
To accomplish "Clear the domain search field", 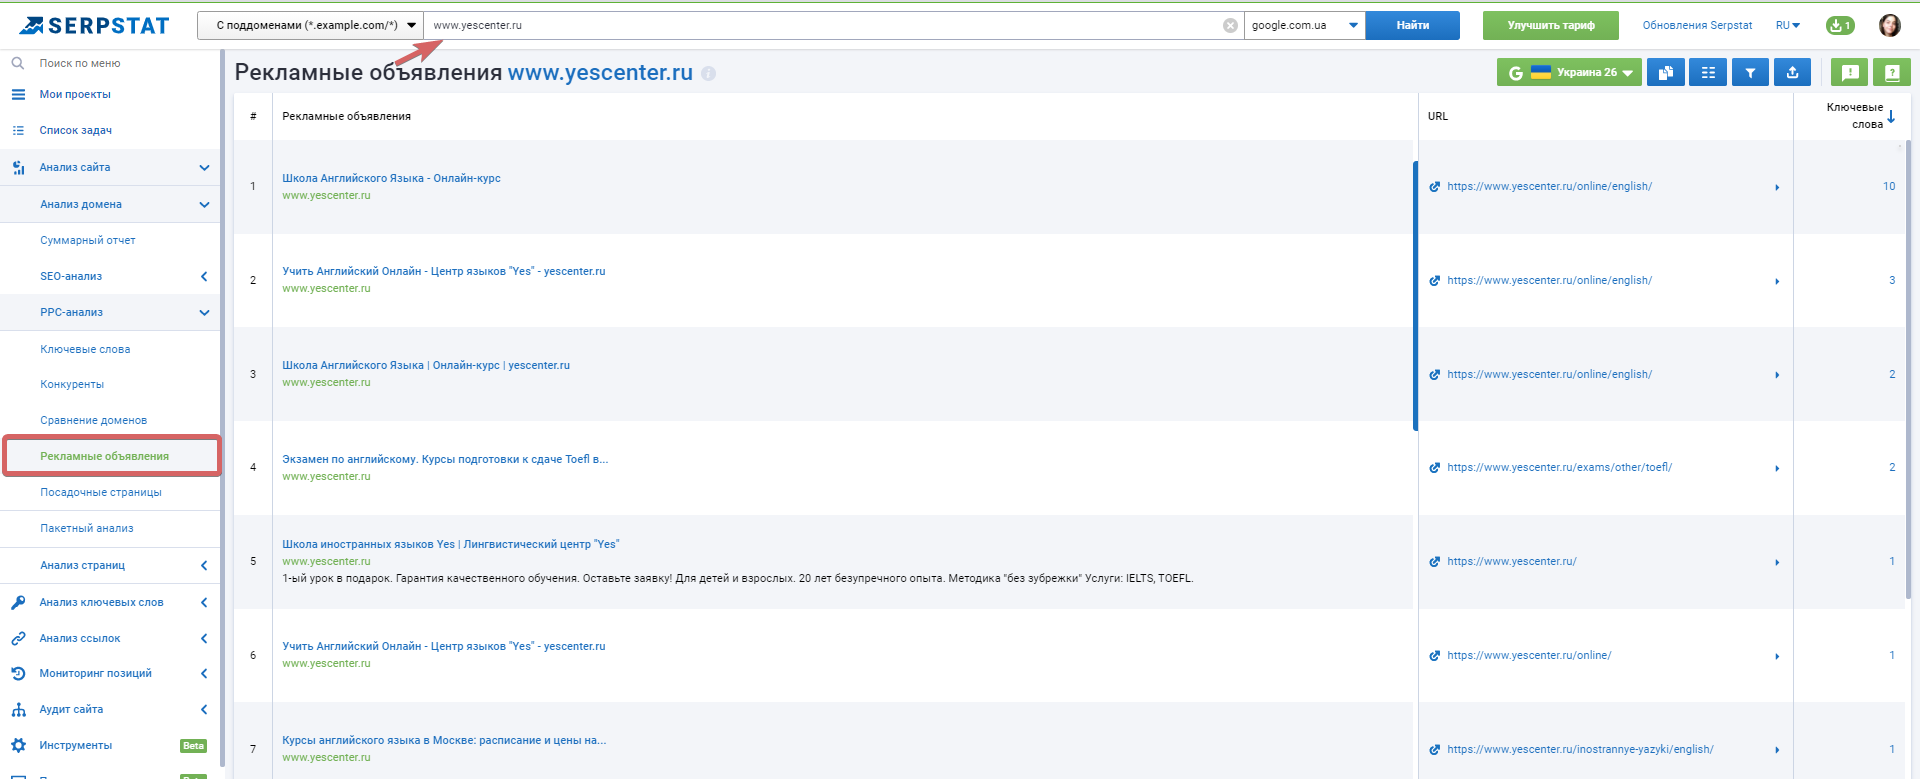I will [1230, 26].
